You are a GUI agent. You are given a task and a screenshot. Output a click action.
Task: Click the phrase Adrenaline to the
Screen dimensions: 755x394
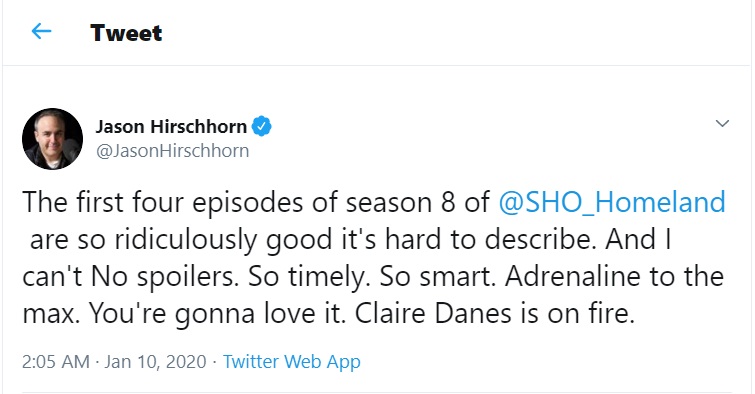[614, 276]
